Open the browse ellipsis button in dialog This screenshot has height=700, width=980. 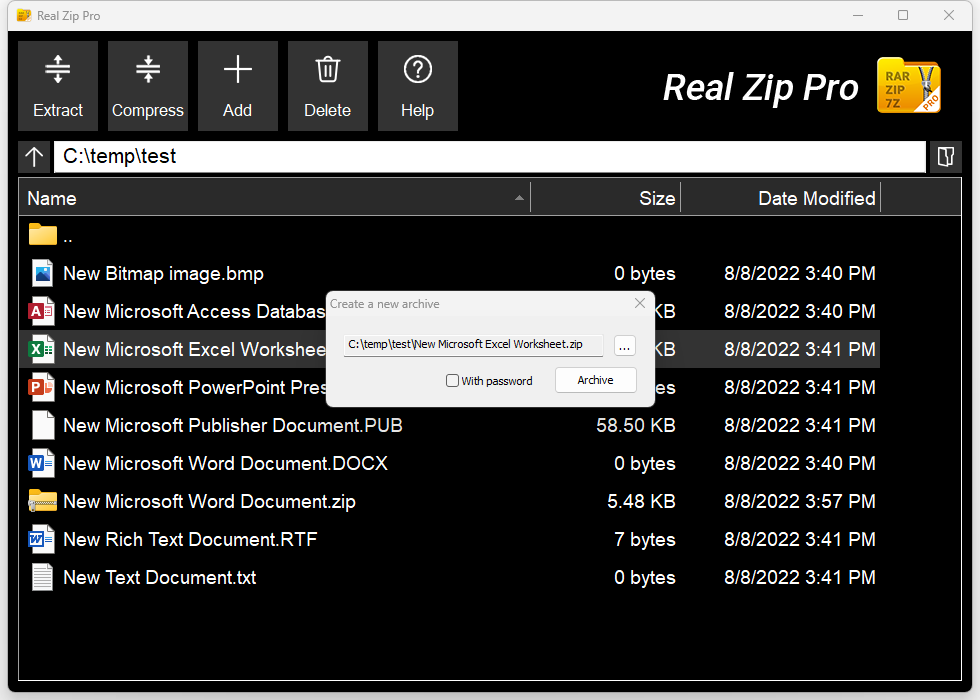tap(624, 346)
